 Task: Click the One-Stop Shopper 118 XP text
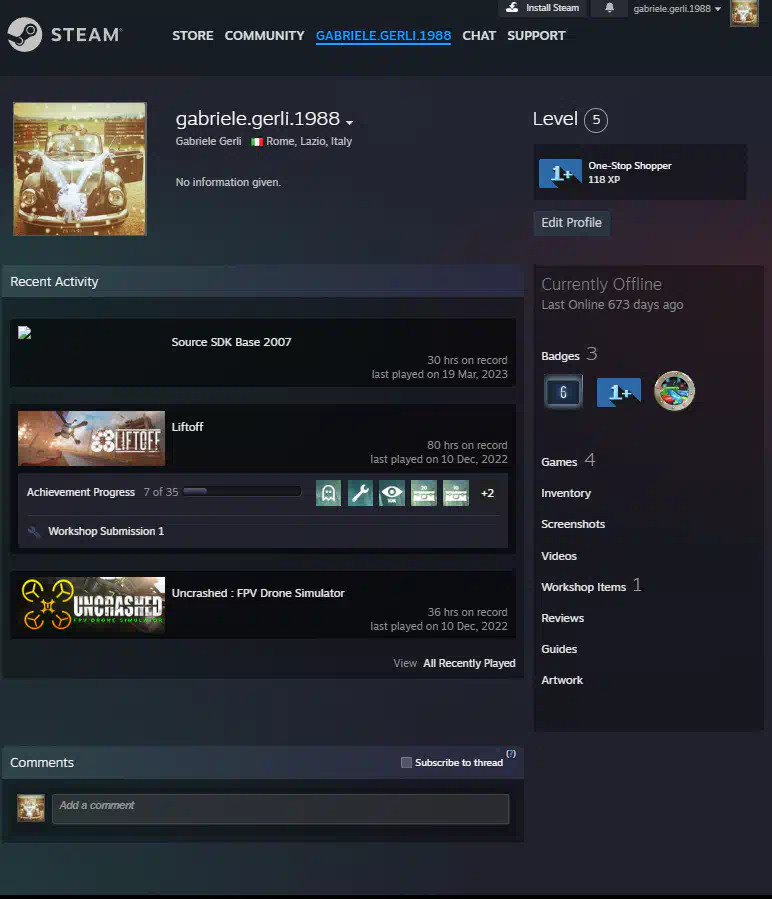tap(629, 173)
